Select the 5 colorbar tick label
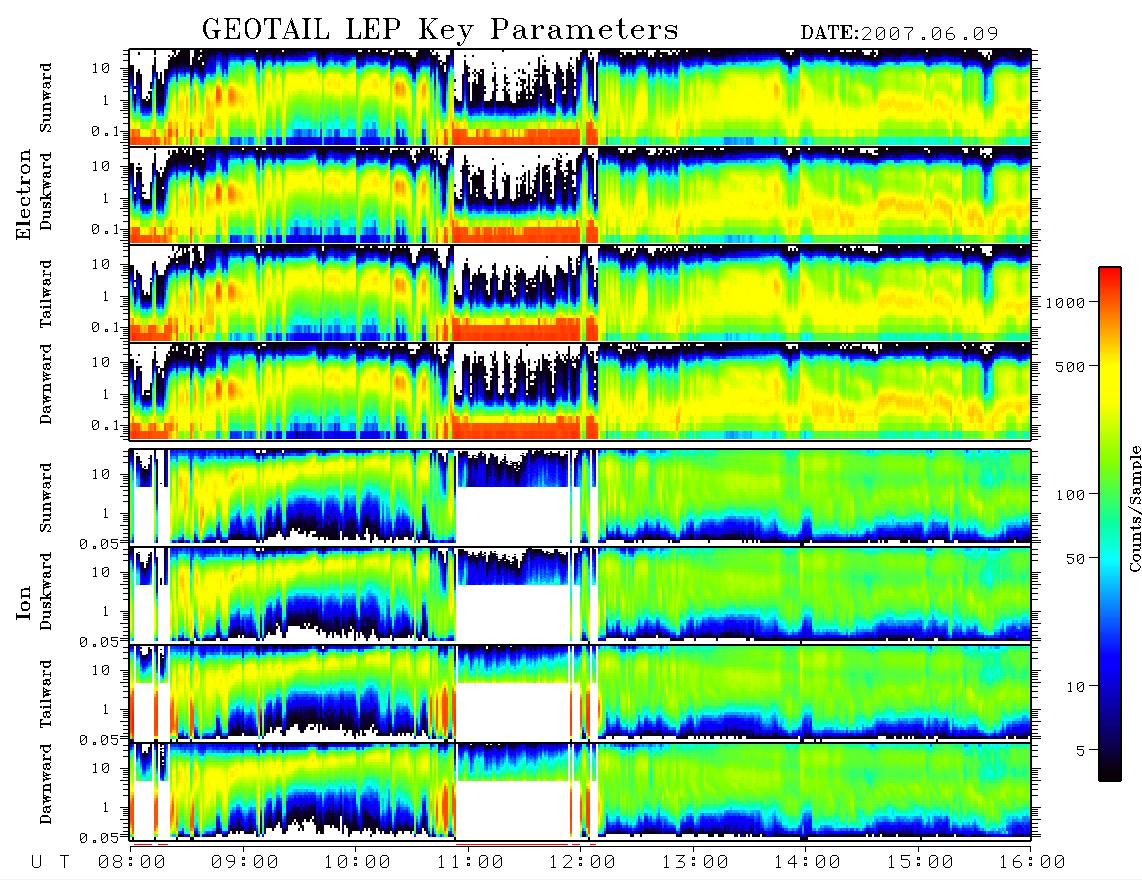Image resolution: width=1142 pixels, height=880 pixels. (1081, 751)
